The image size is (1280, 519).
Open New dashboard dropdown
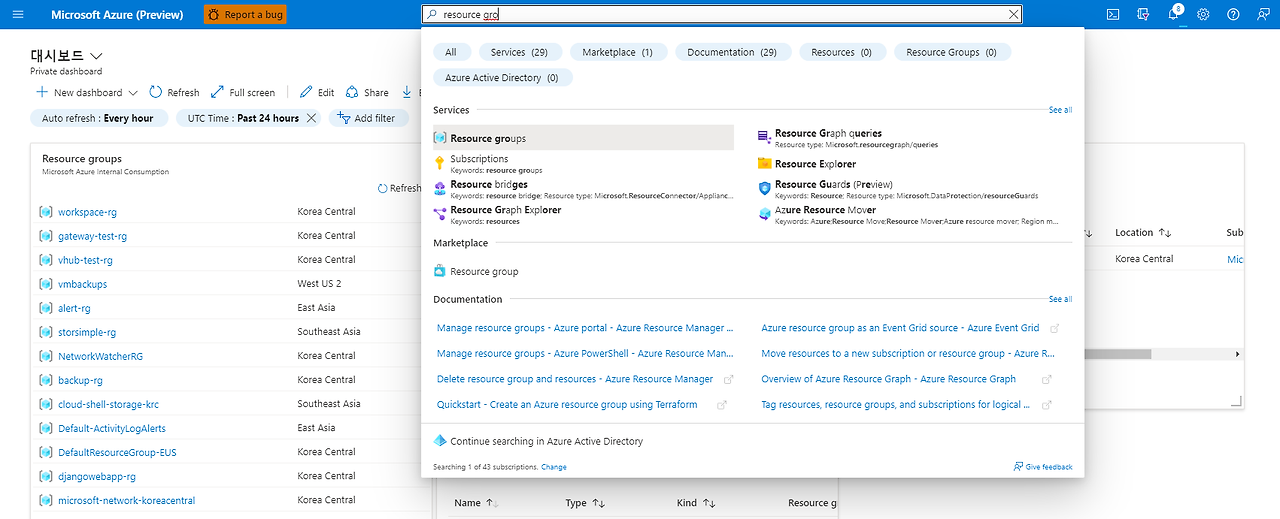[86, 92]
